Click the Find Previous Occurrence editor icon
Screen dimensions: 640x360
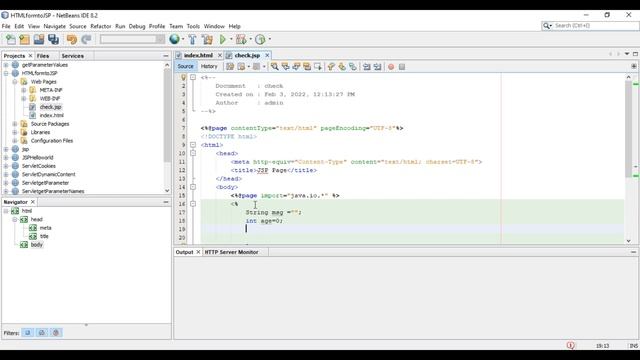point(285,67)
